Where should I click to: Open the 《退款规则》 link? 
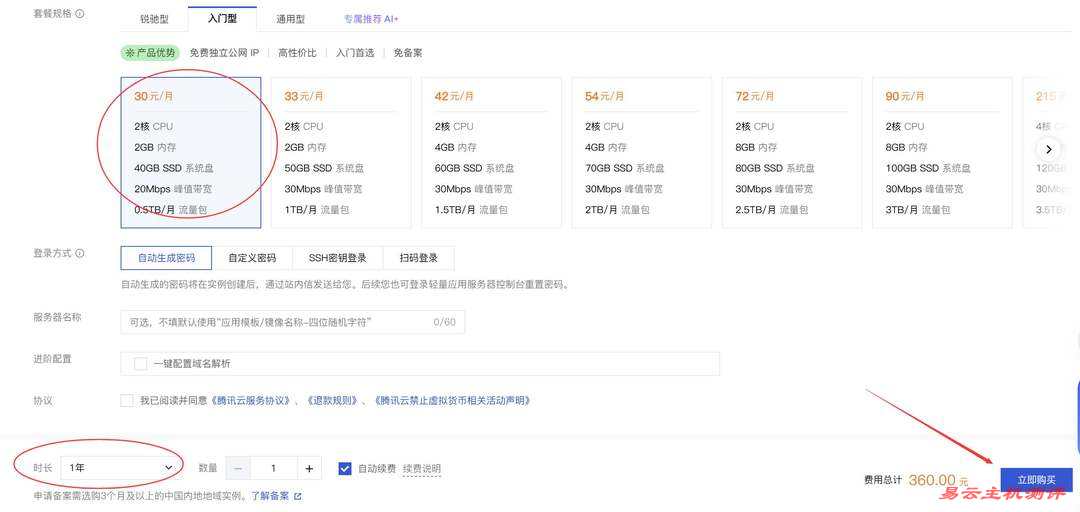[333, 400]
